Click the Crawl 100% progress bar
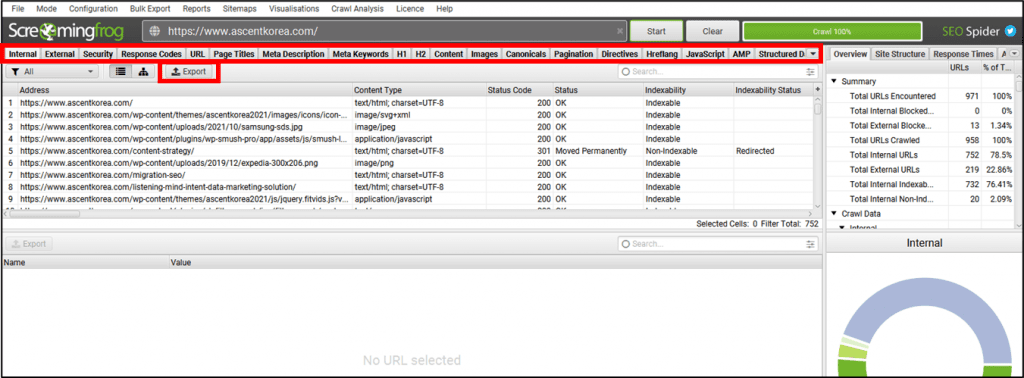 point(831,31)
